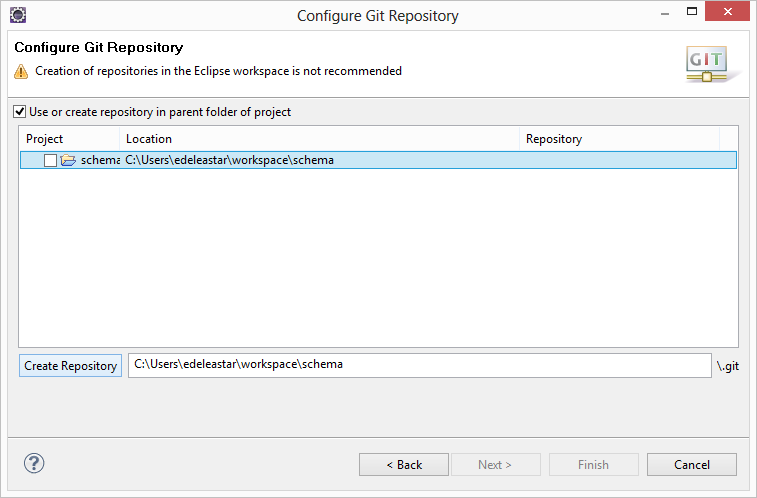Click the \.git suffix label
The height and width of the screenshot is (498, 757).
coord(728,366)
